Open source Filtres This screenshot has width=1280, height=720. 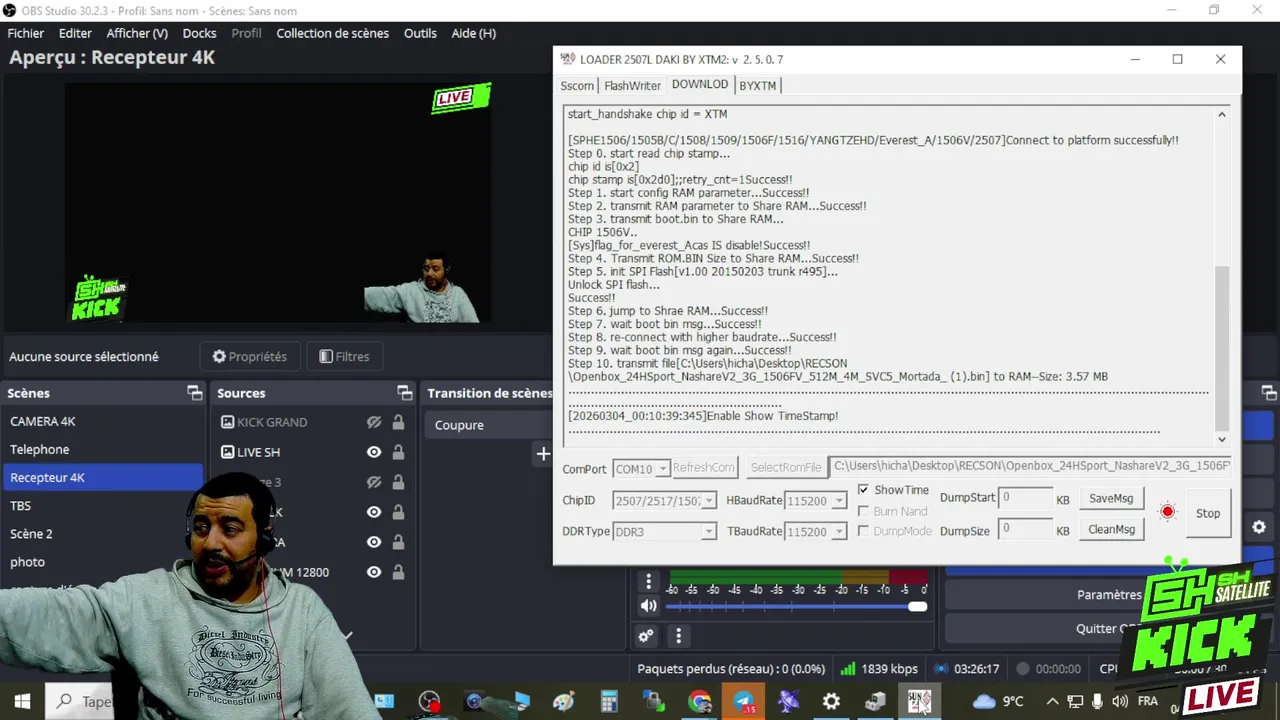[x=345, y=356]
